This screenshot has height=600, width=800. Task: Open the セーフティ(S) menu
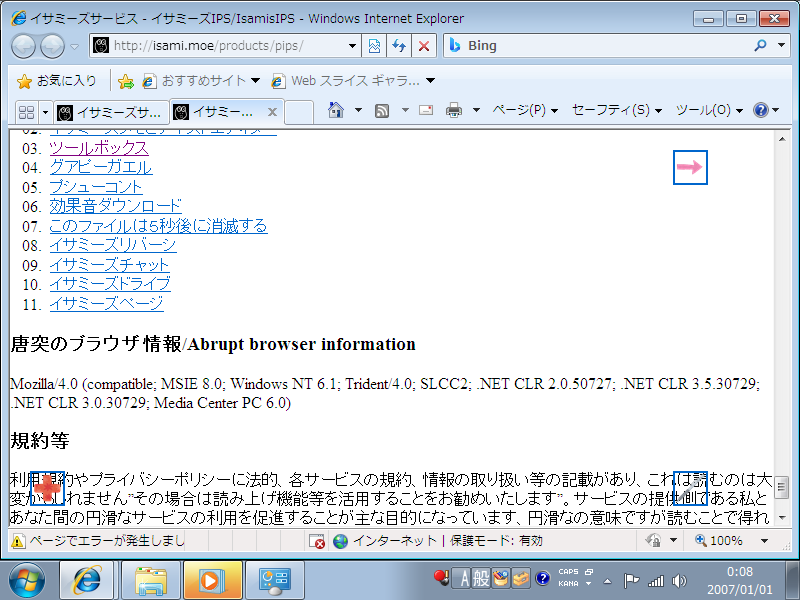(617, 110)
